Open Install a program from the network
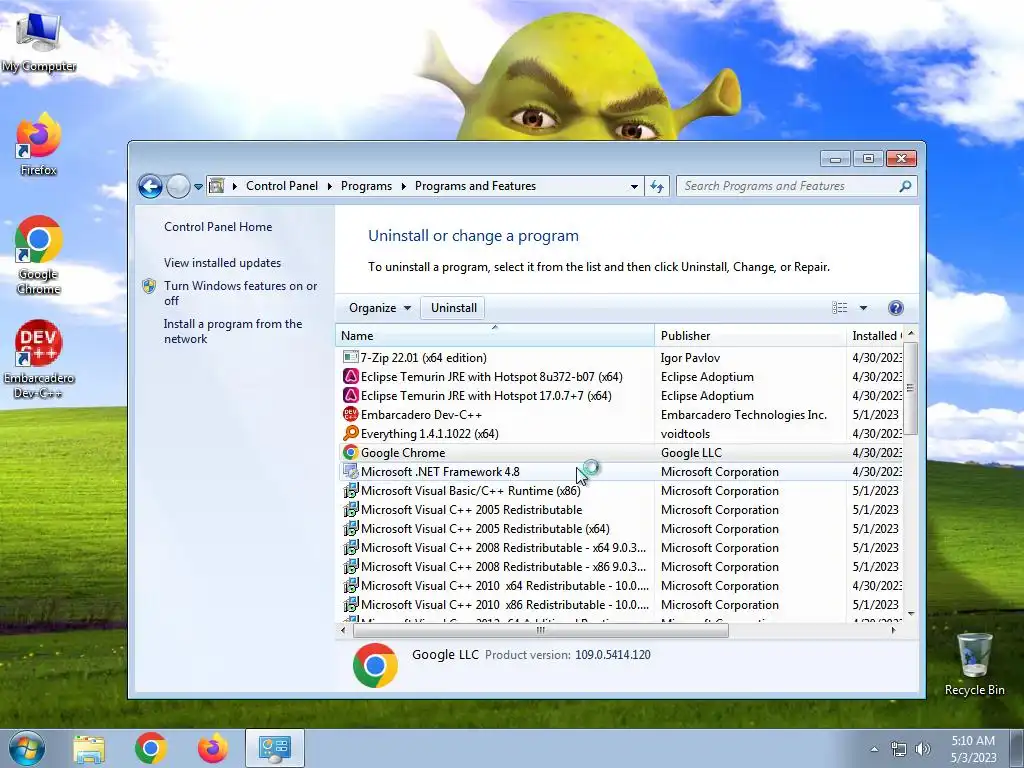Screen dimensions: 1024x768 coord(232,331)
